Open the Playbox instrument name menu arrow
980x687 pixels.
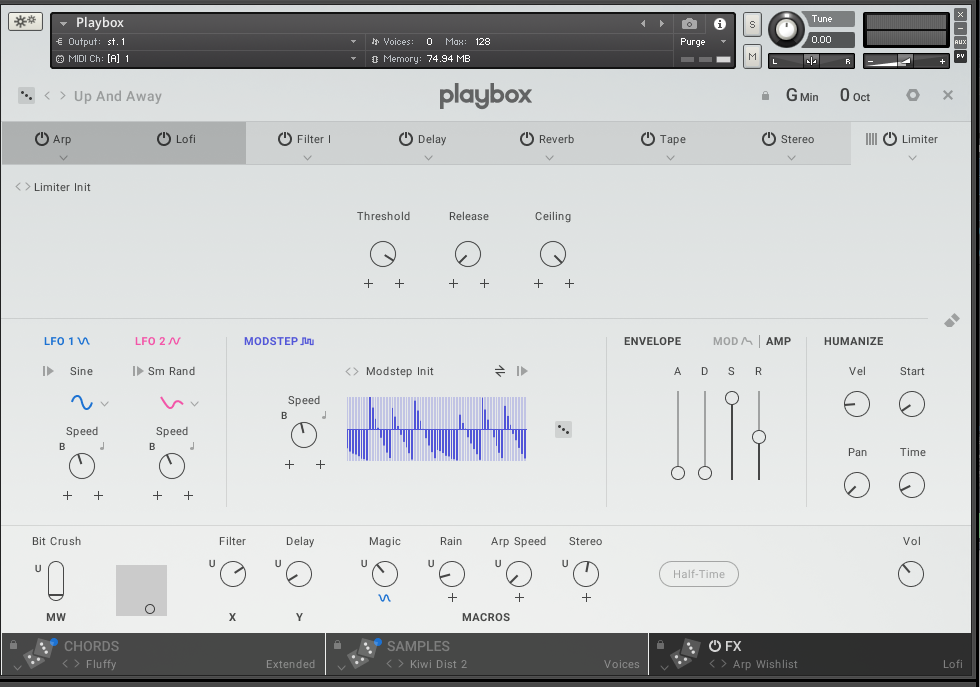coord(63,24)
